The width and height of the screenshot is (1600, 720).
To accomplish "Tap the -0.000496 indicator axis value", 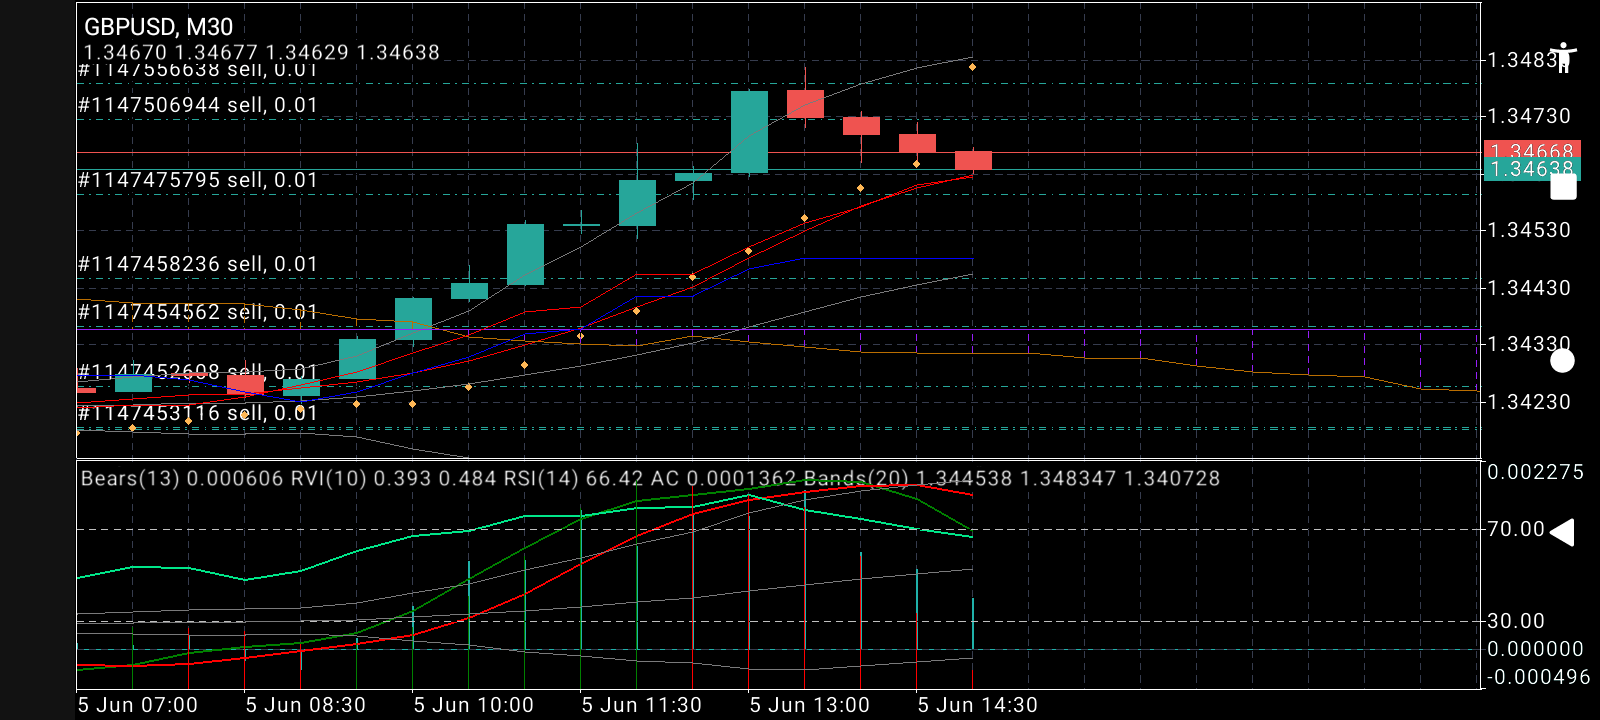I will click(1538, 677).
